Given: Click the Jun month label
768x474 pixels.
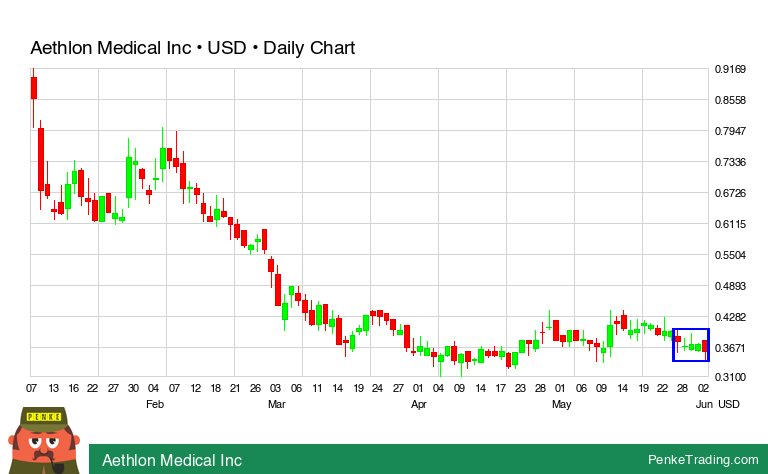Looking at the screenshot, I should (704, 404).
